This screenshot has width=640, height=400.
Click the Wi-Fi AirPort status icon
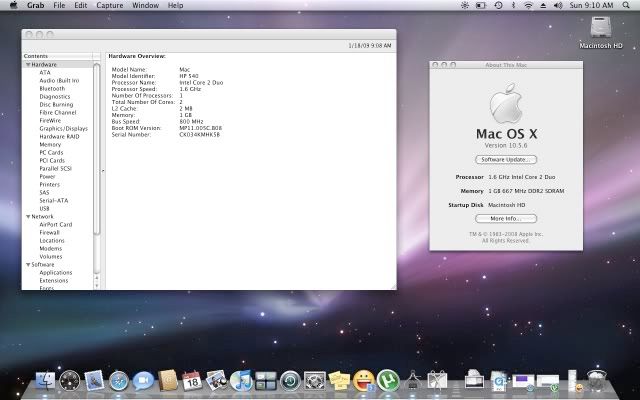click(x=529, y=5)
